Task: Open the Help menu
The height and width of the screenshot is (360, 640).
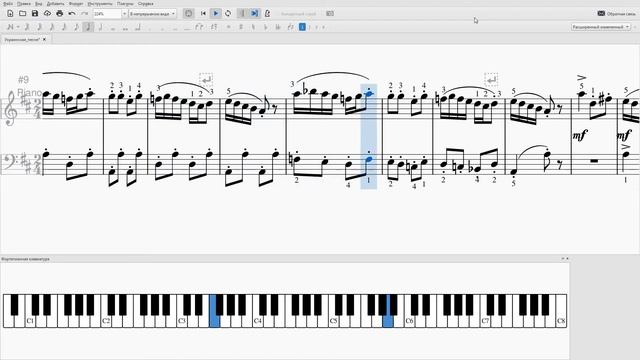Action: click(146, 3)
